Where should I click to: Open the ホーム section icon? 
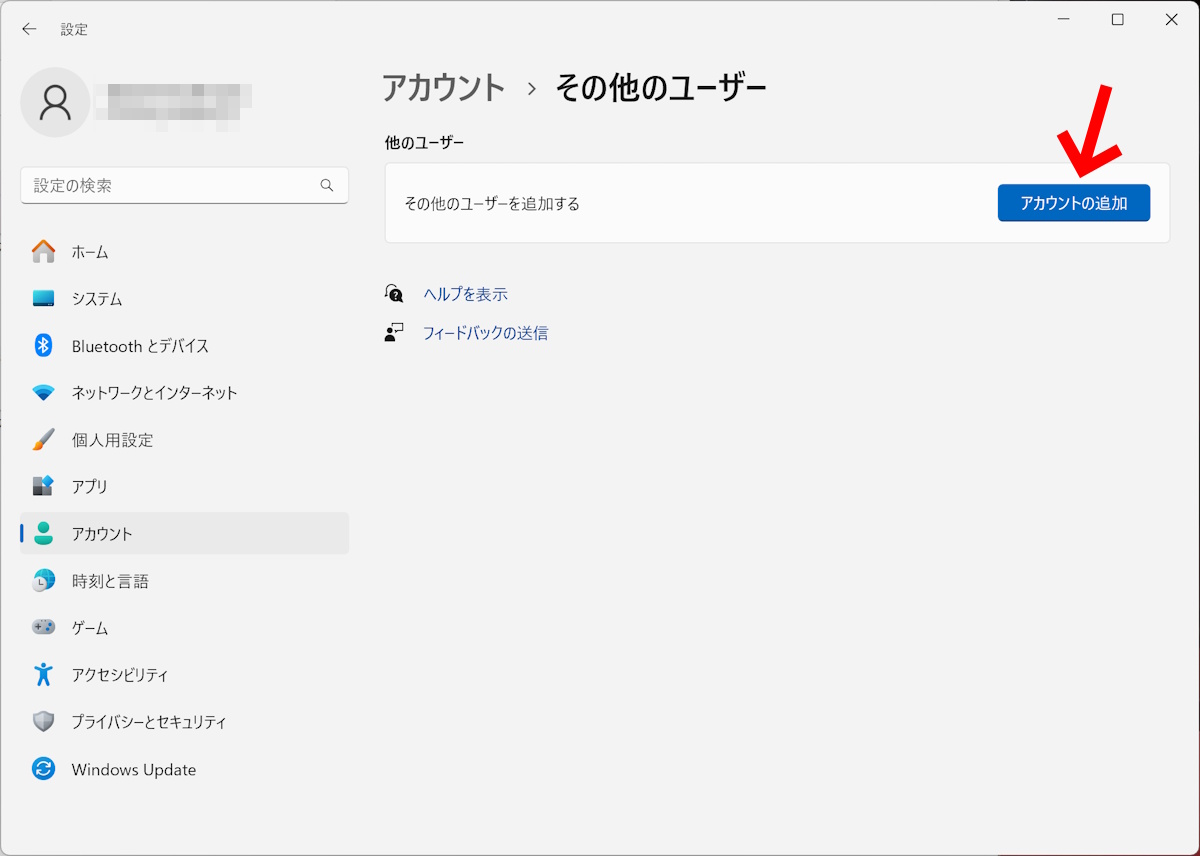click(x=44, y=251)
